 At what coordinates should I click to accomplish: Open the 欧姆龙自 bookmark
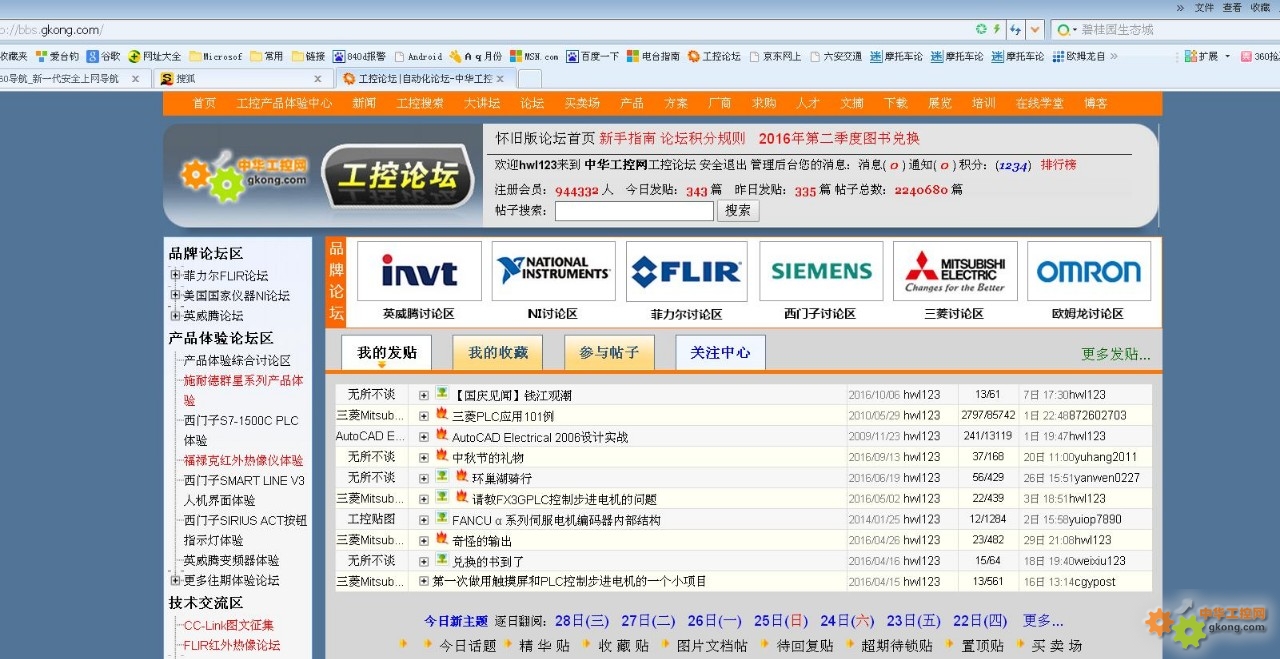tap(1079, 57)
